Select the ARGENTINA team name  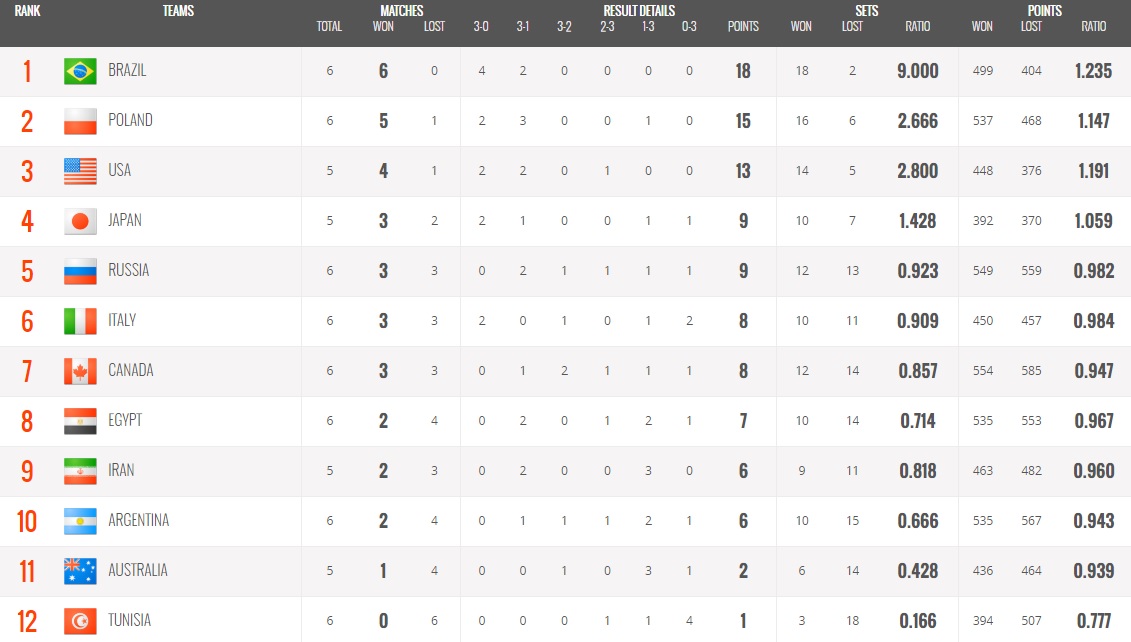click(x=138, y=521)
